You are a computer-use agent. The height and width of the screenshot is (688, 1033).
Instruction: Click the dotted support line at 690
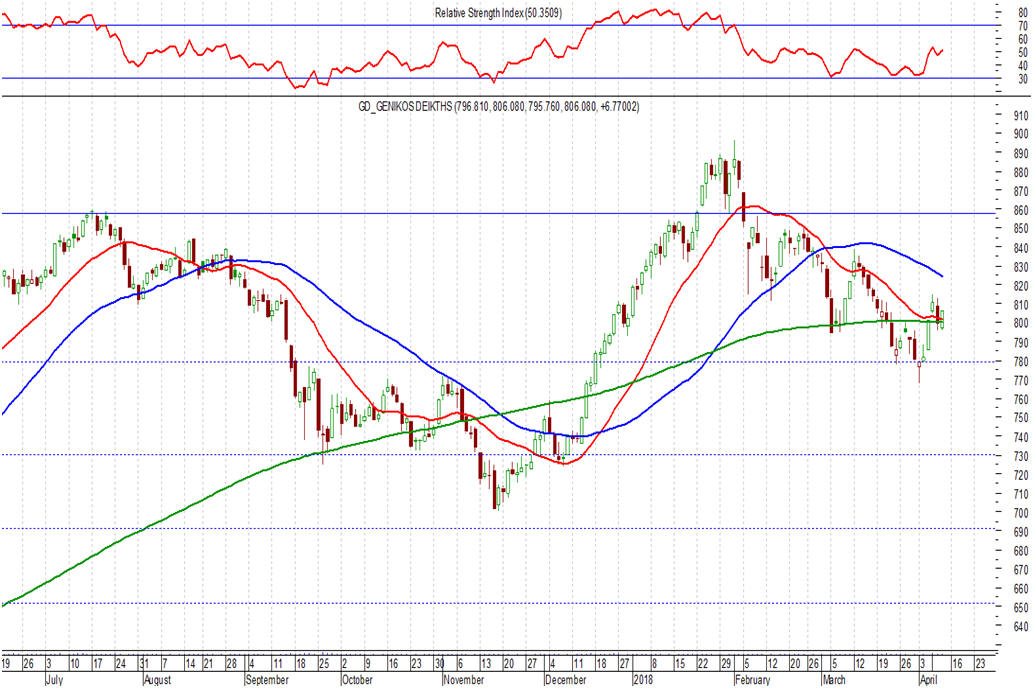click(497, 529)
